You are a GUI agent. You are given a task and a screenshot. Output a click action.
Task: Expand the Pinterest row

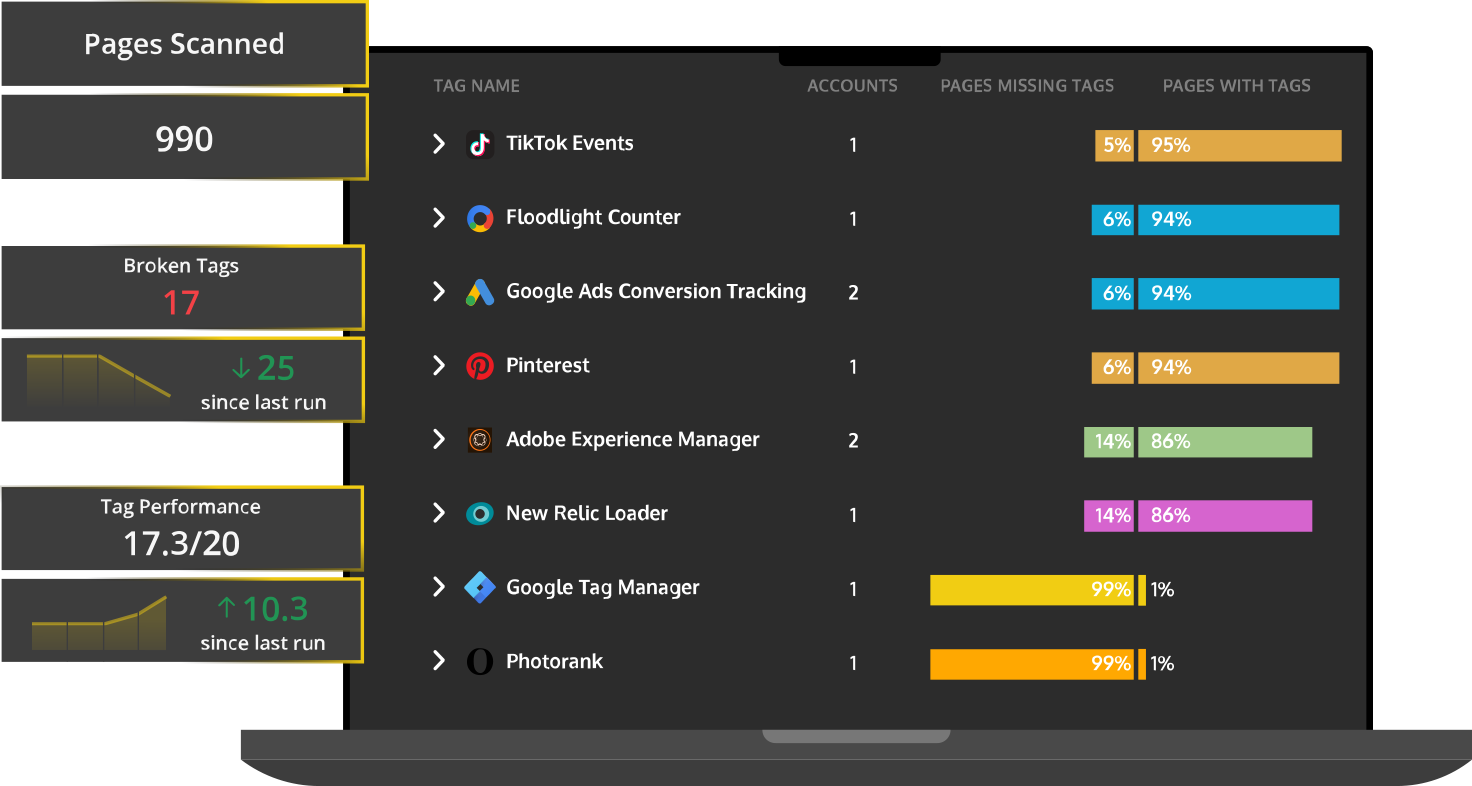click(x=438, y=366)
